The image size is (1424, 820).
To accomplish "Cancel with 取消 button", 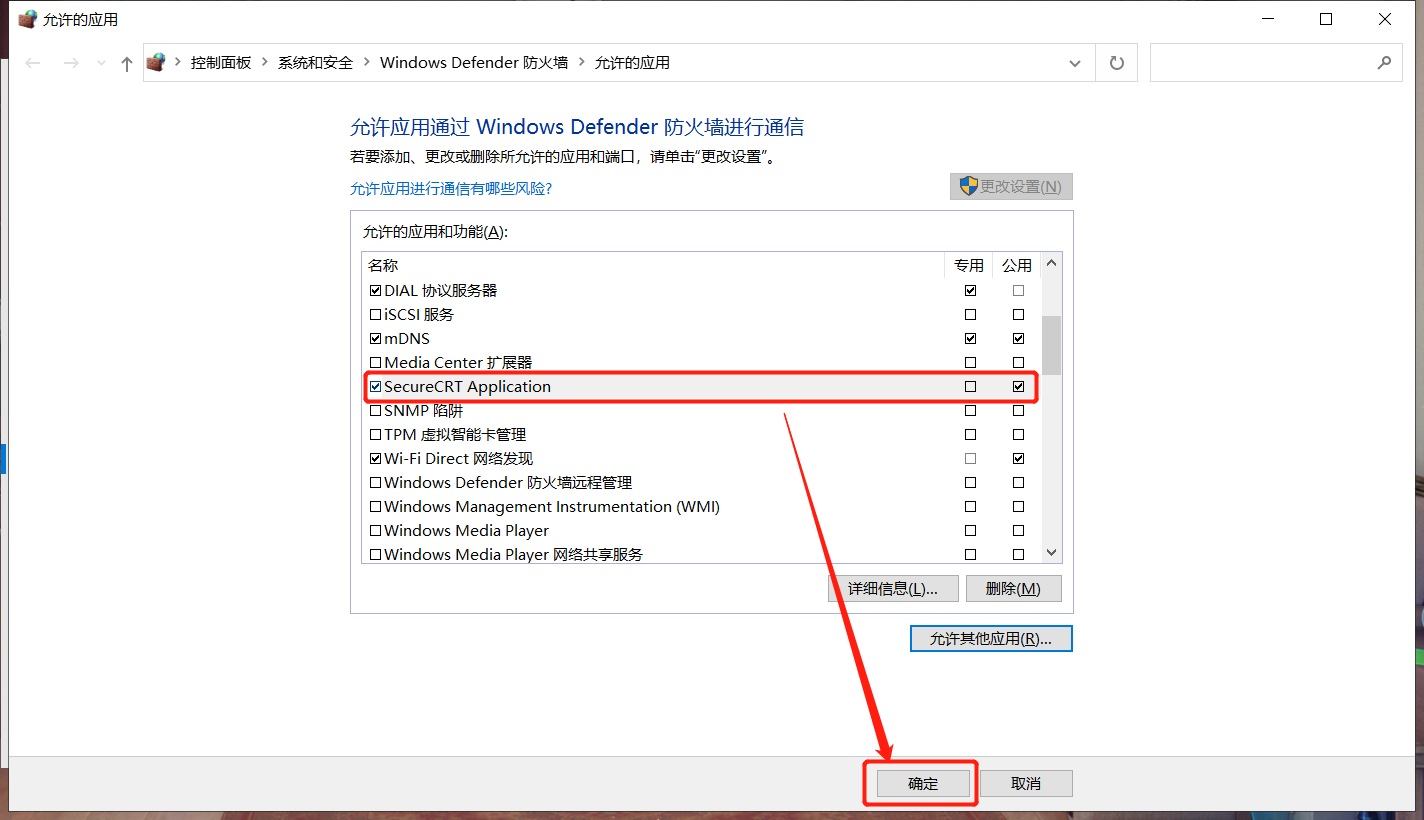I will point(1026,783).
